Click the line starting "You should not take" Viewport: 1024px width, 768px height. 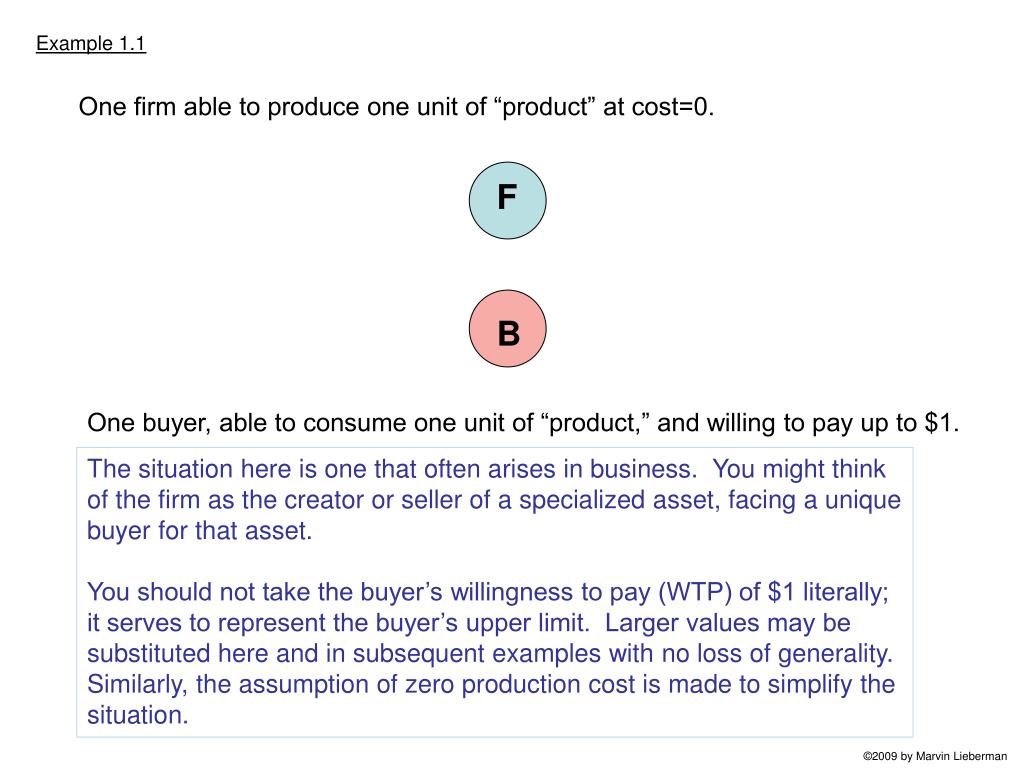pos(488,592)
